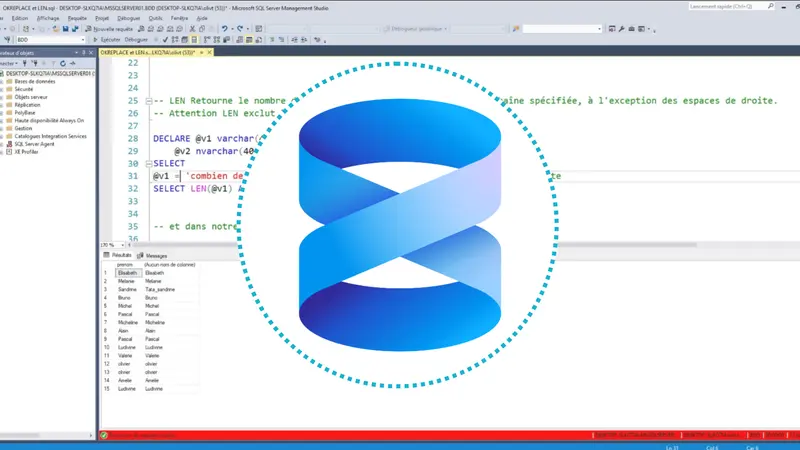Open the Déboguer menu
The image size is (800, 450).
129,18
